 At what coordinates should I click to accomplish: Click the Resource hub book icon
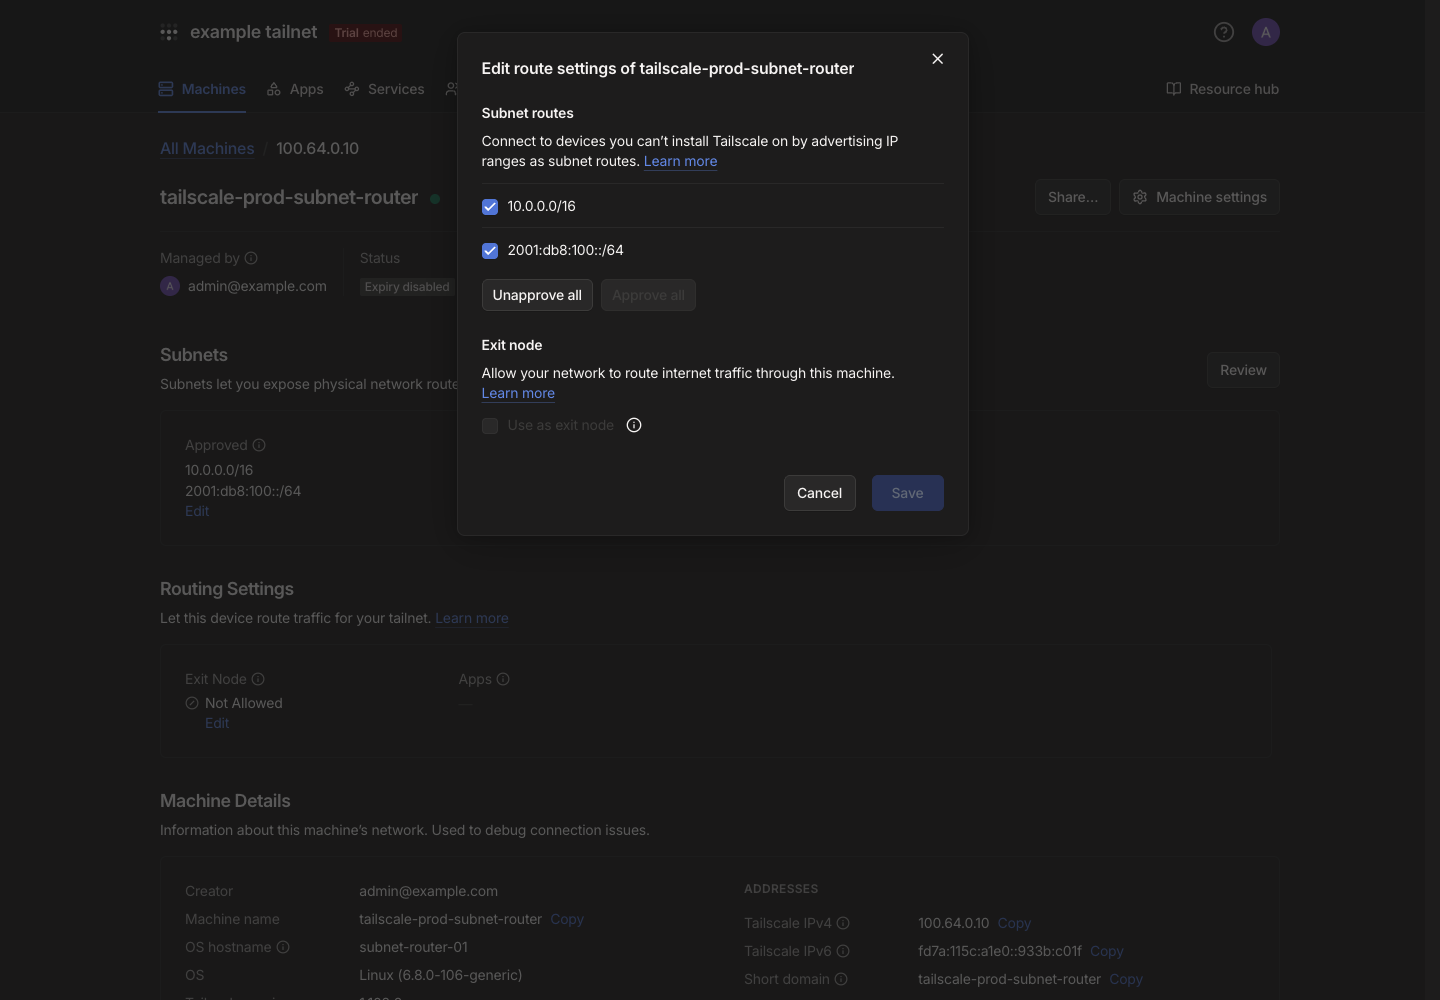[1174, 89]
